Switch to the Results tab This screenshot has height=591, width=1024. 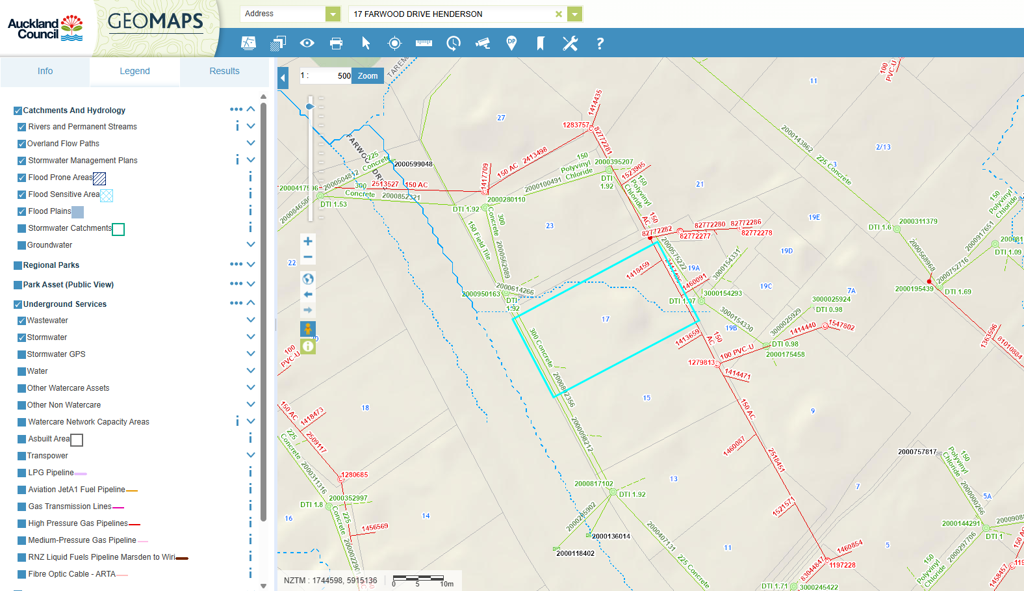coord(224,71)
